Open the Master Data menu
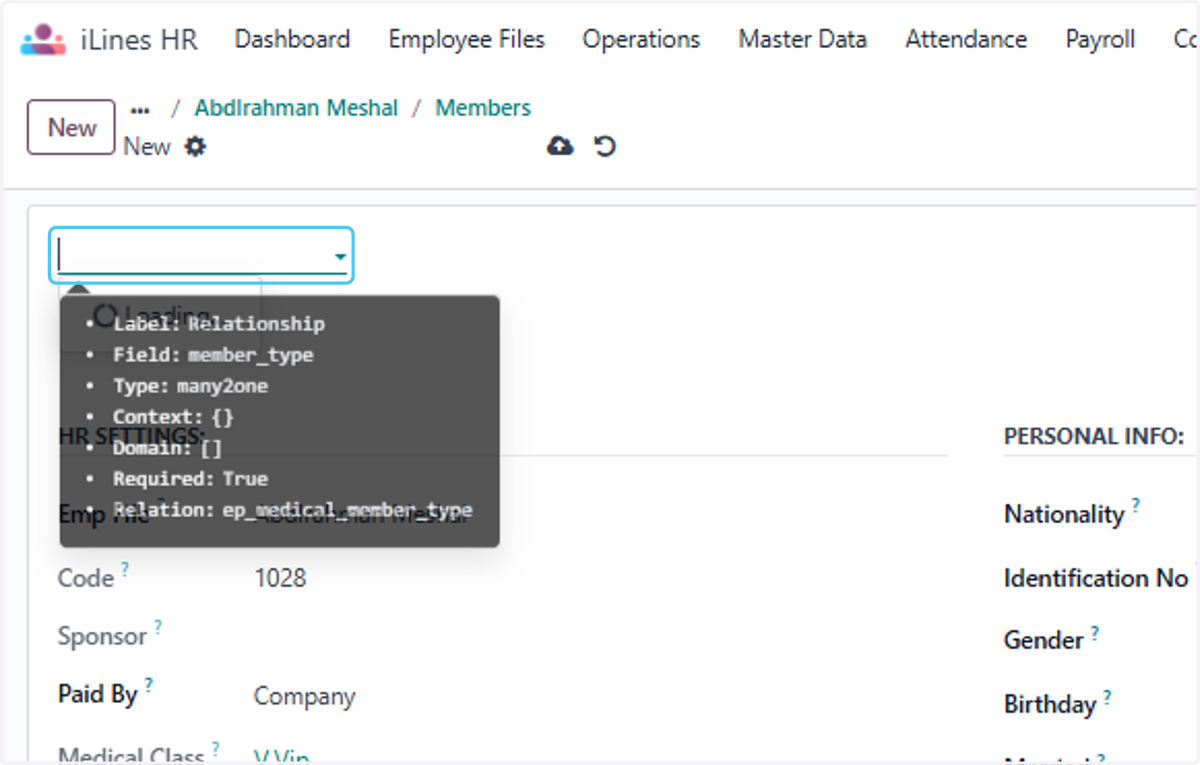 click(803, 39)
